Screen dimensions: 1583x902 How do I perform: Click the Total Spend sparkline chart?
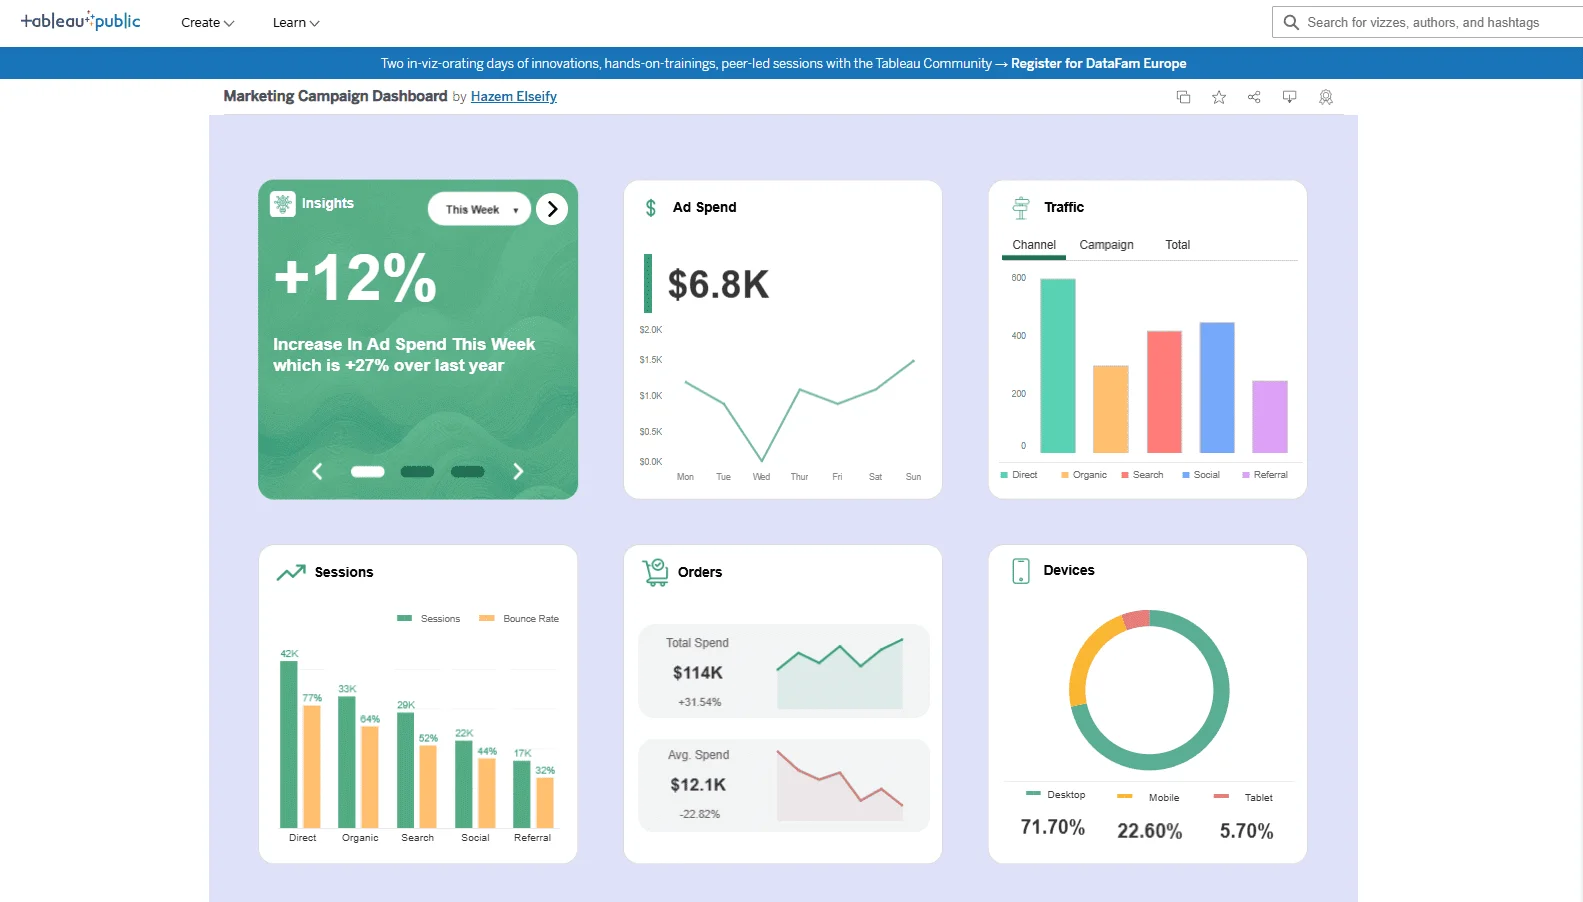point(840,672)
